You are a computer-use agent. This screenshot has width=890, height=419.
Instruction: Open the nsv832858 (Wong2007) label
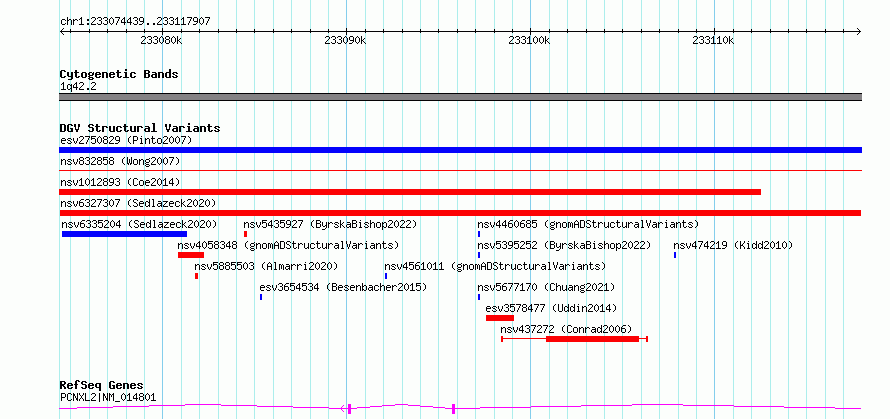click(120, 161)
